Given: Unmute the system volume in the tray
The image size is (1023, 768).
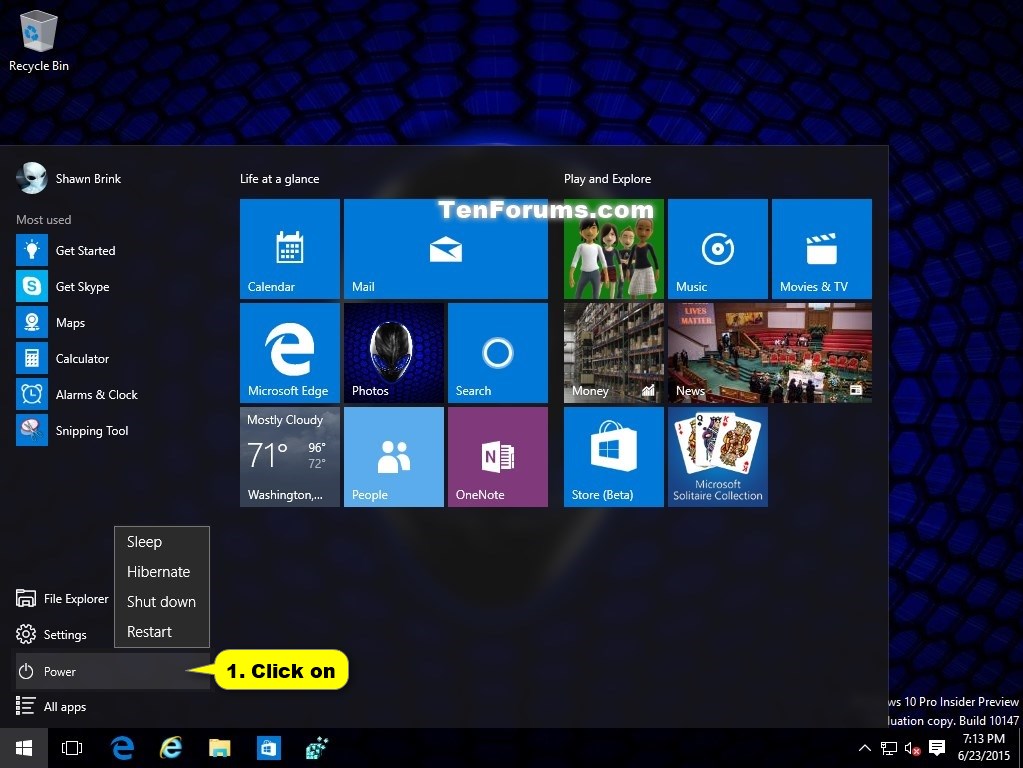Looking at the screenshot, I should [x=910, y=747].
